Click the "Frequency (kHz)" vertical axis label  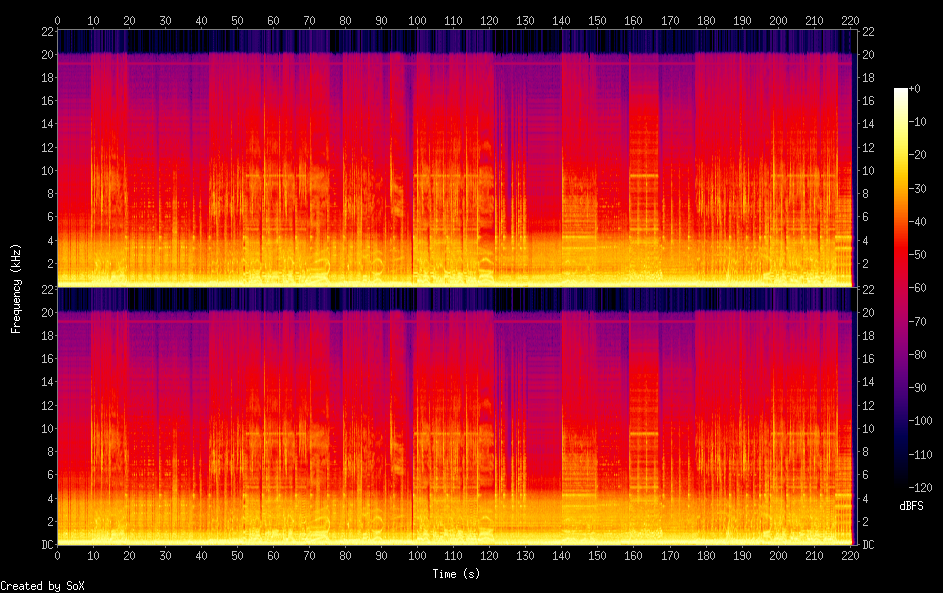[16, 287]
